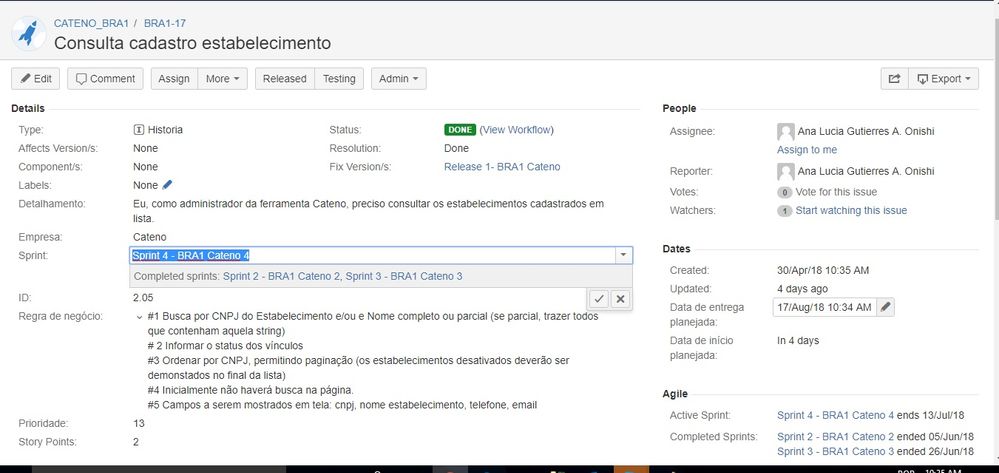This screenshot has width=999, height=473.
Task: Click the Comment button
Action: pyautogui.click(x=105, y=79)
